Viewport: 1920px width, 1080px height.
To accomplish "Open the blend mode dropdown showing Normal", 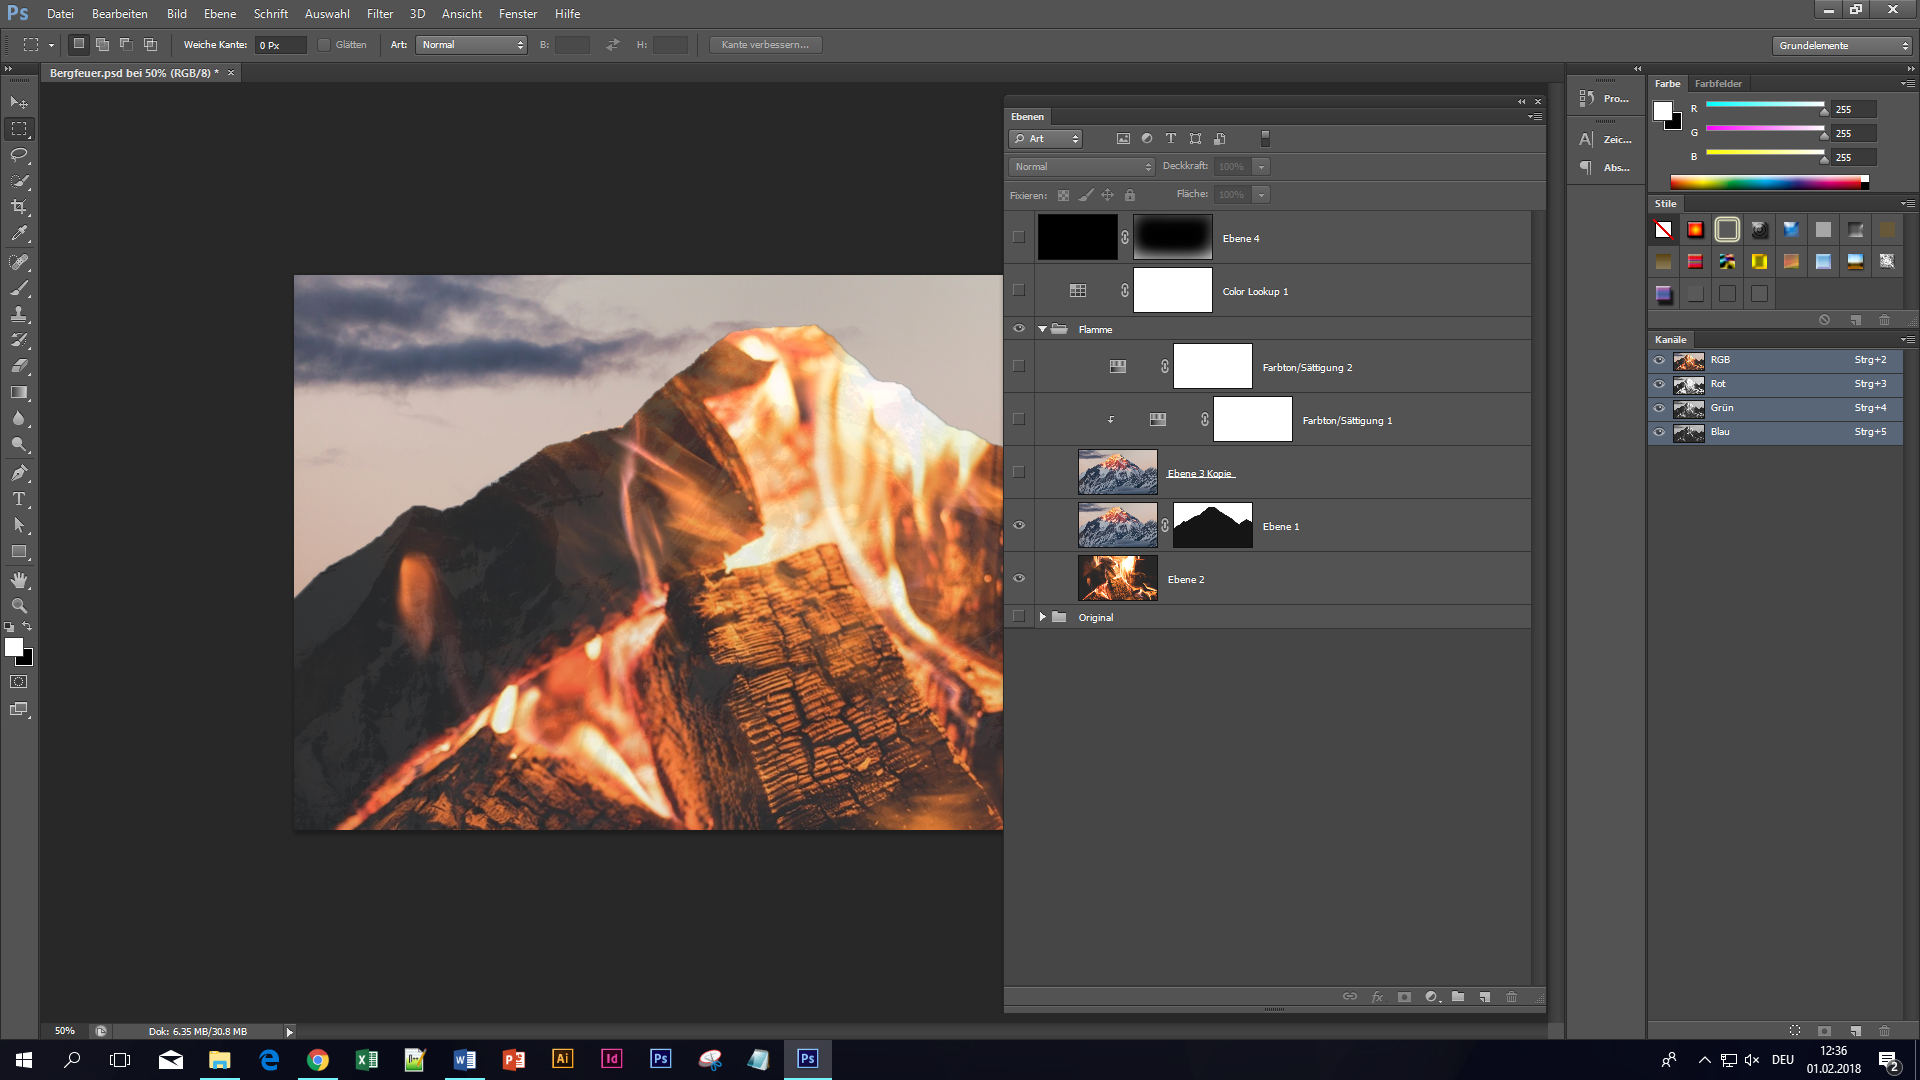I will coord(1080,166).
